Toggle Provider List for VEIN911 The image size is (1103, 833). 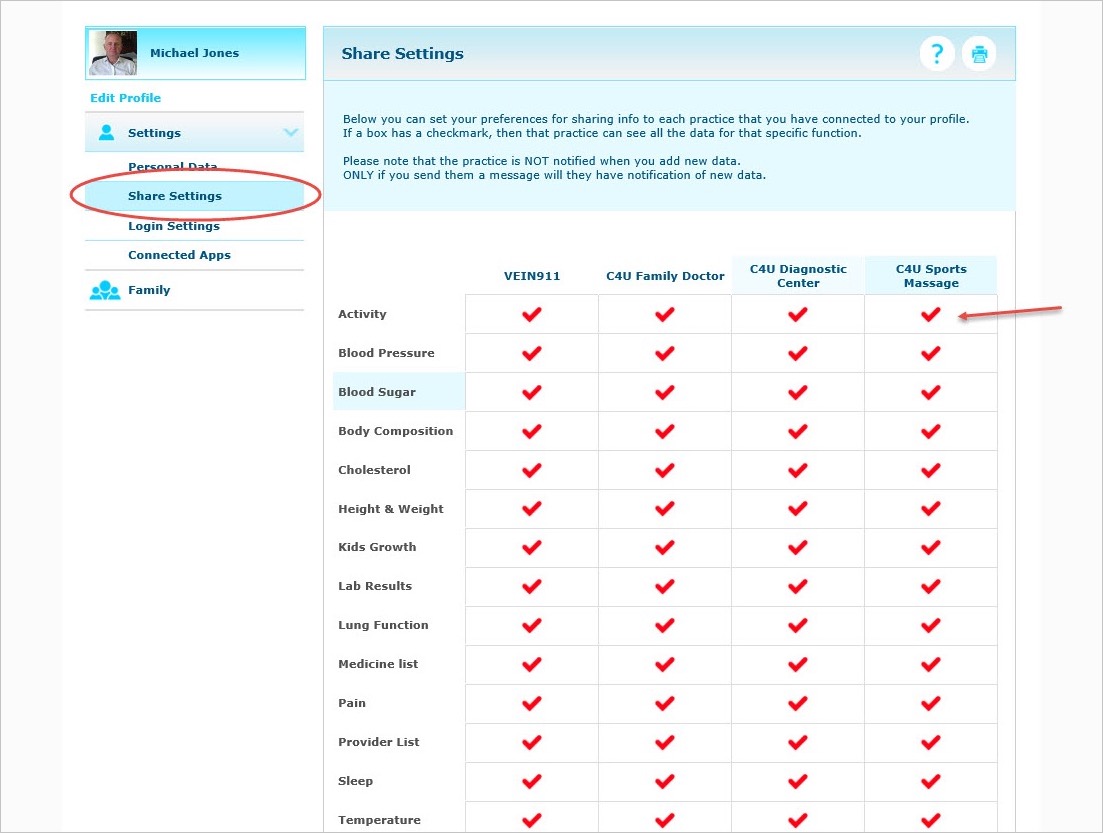[x=532, y=742]
